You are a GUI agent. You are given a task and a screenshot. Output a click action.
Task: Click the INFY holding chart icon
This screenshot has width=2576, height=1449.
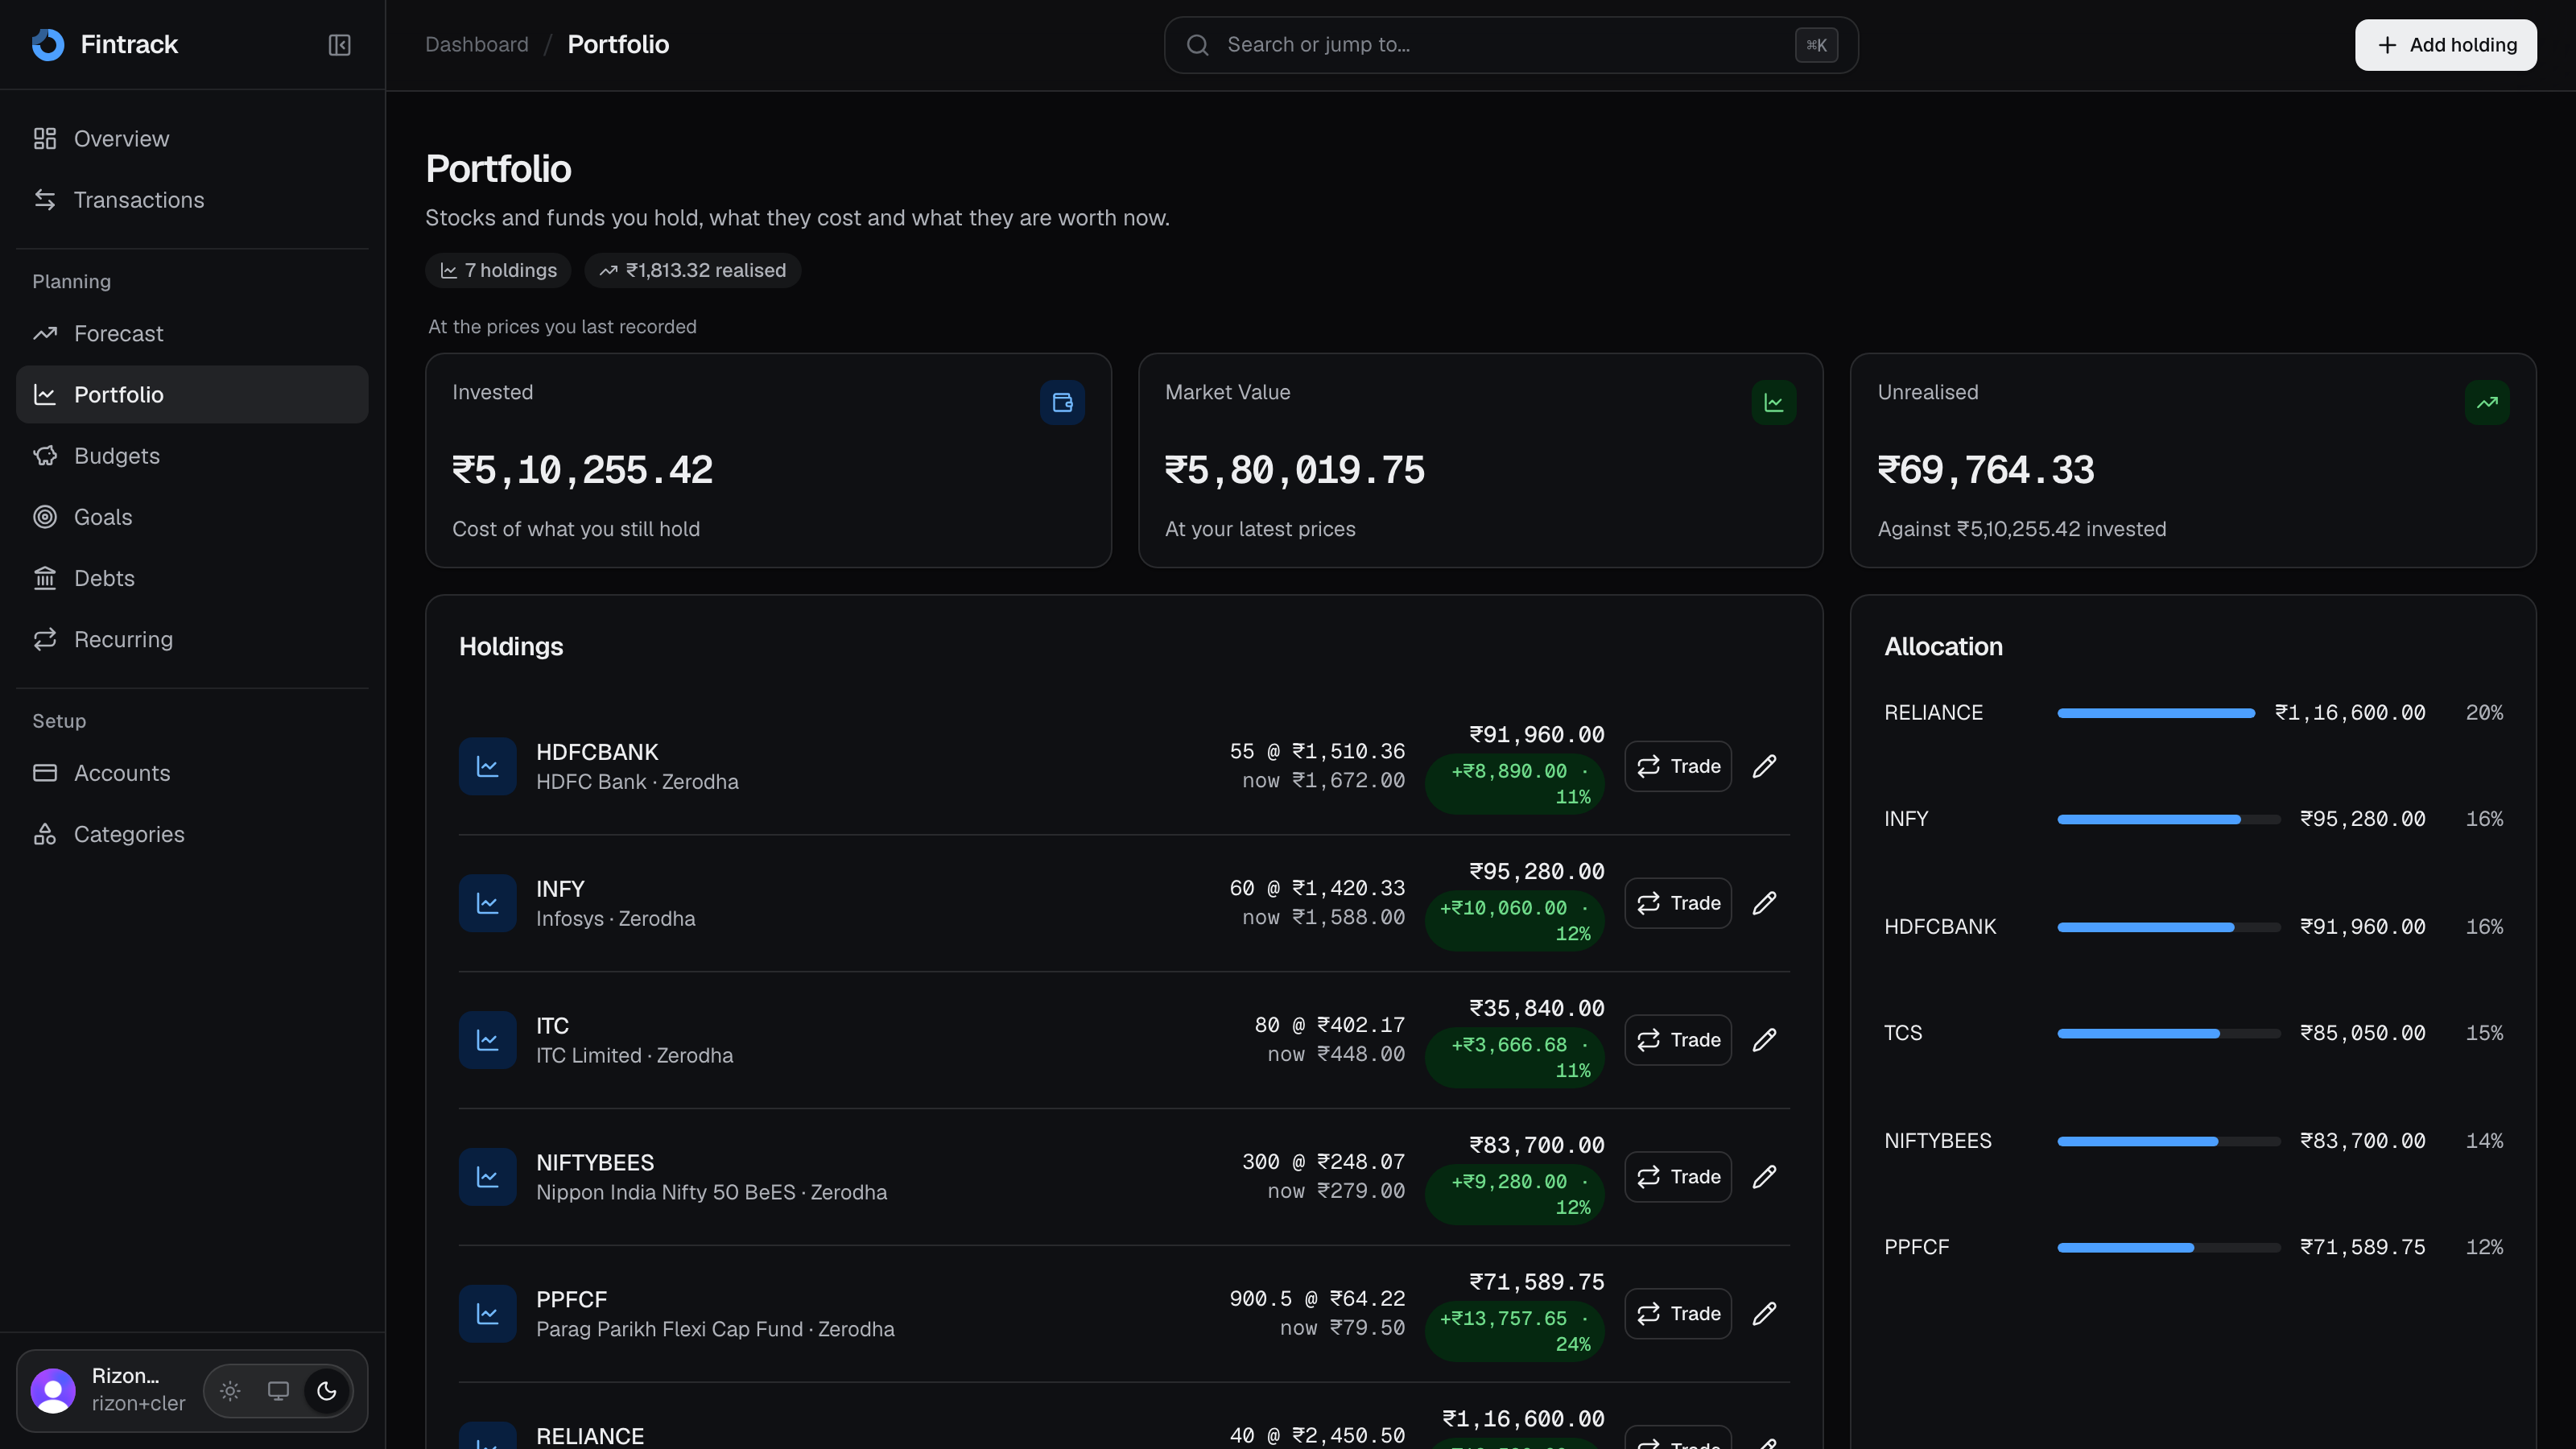[x=487, y=904]
